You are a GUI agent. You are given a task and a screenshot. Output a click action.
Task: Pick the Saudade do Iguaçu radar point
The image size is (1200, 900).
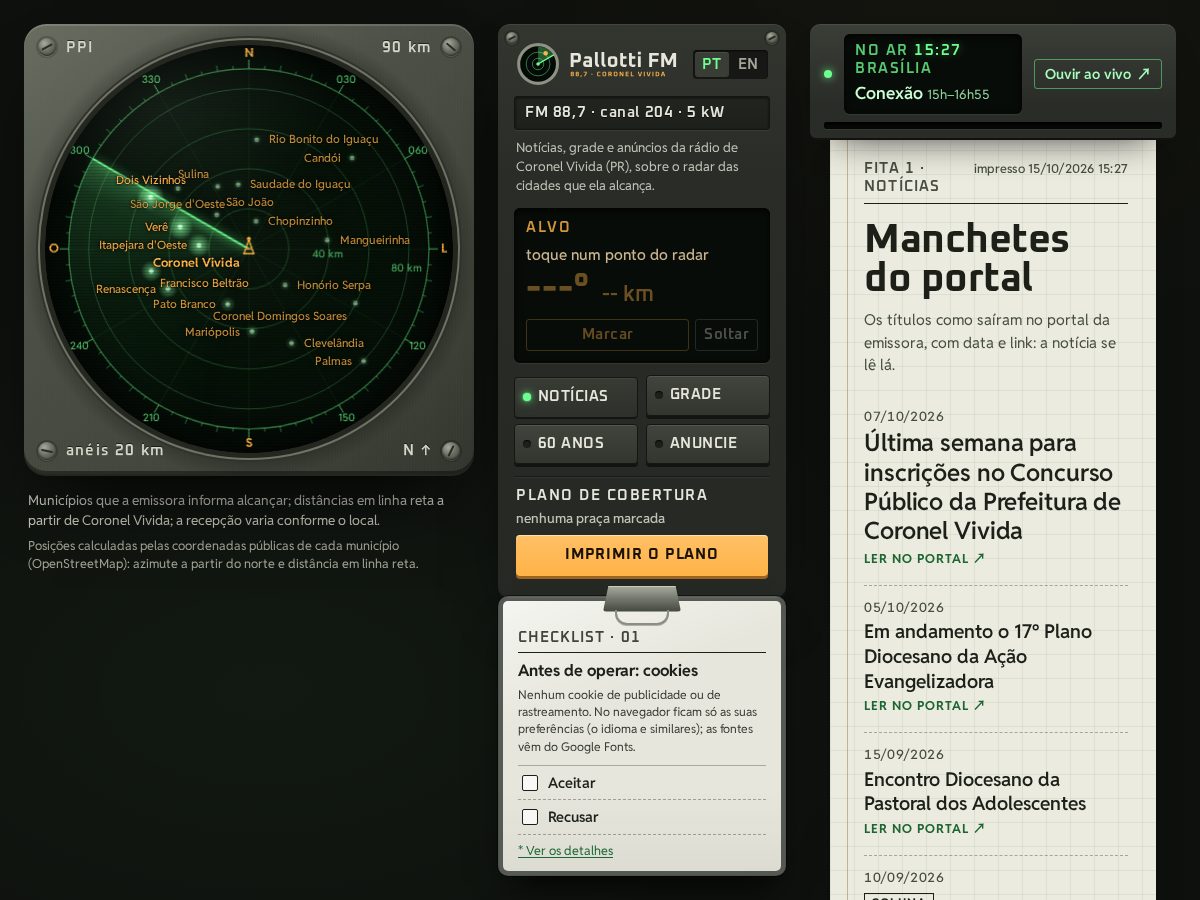pos(238,184)
